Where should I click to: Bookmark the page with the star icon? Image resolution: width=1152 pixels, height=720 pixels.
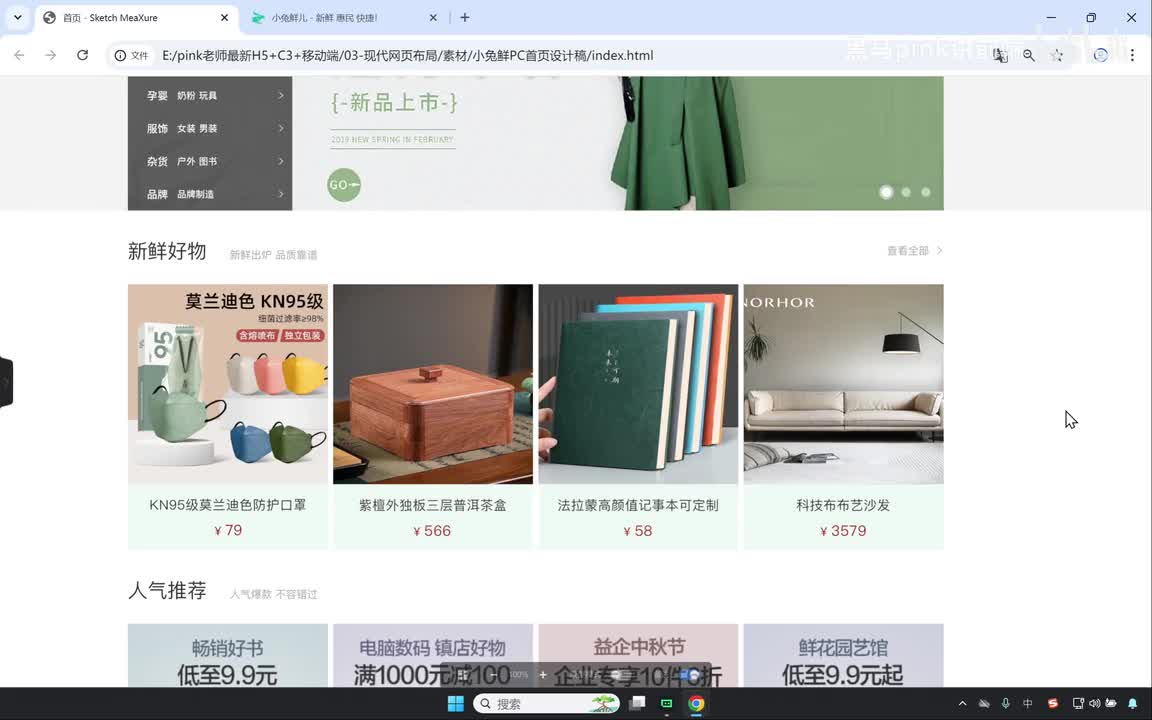click(1056, 55)
